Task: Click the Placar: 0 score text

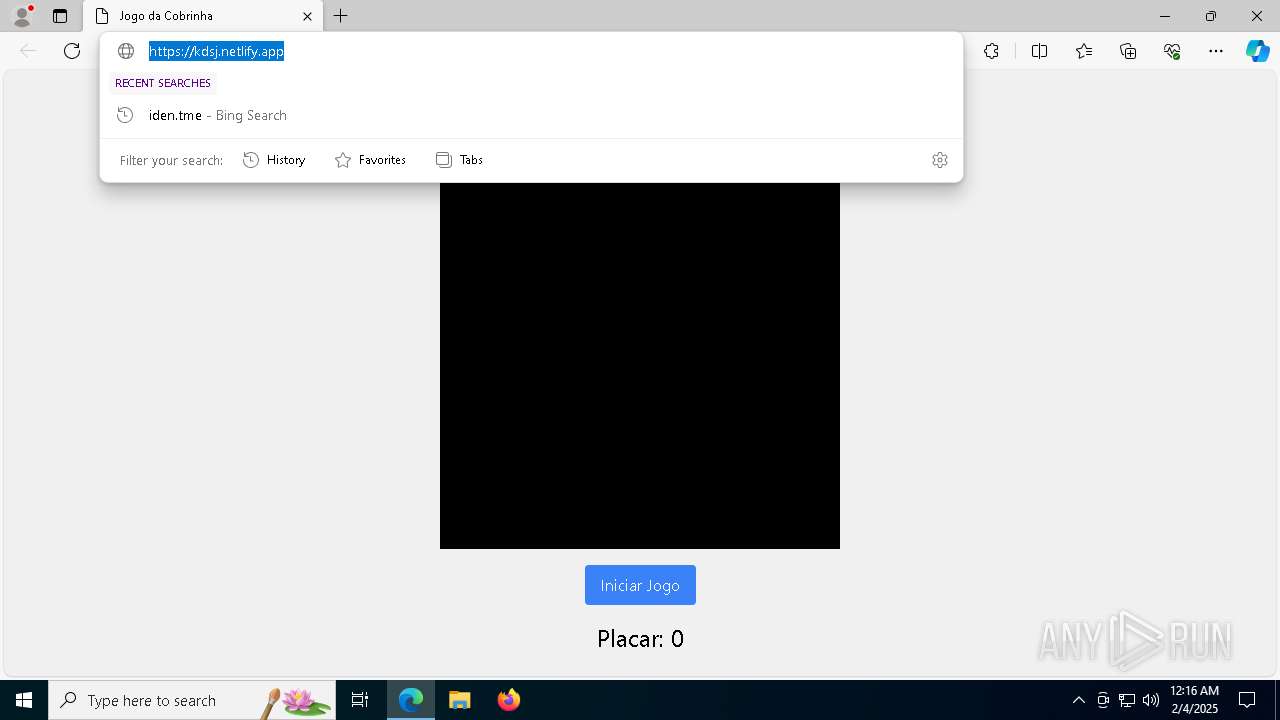Action: [640, 639]
